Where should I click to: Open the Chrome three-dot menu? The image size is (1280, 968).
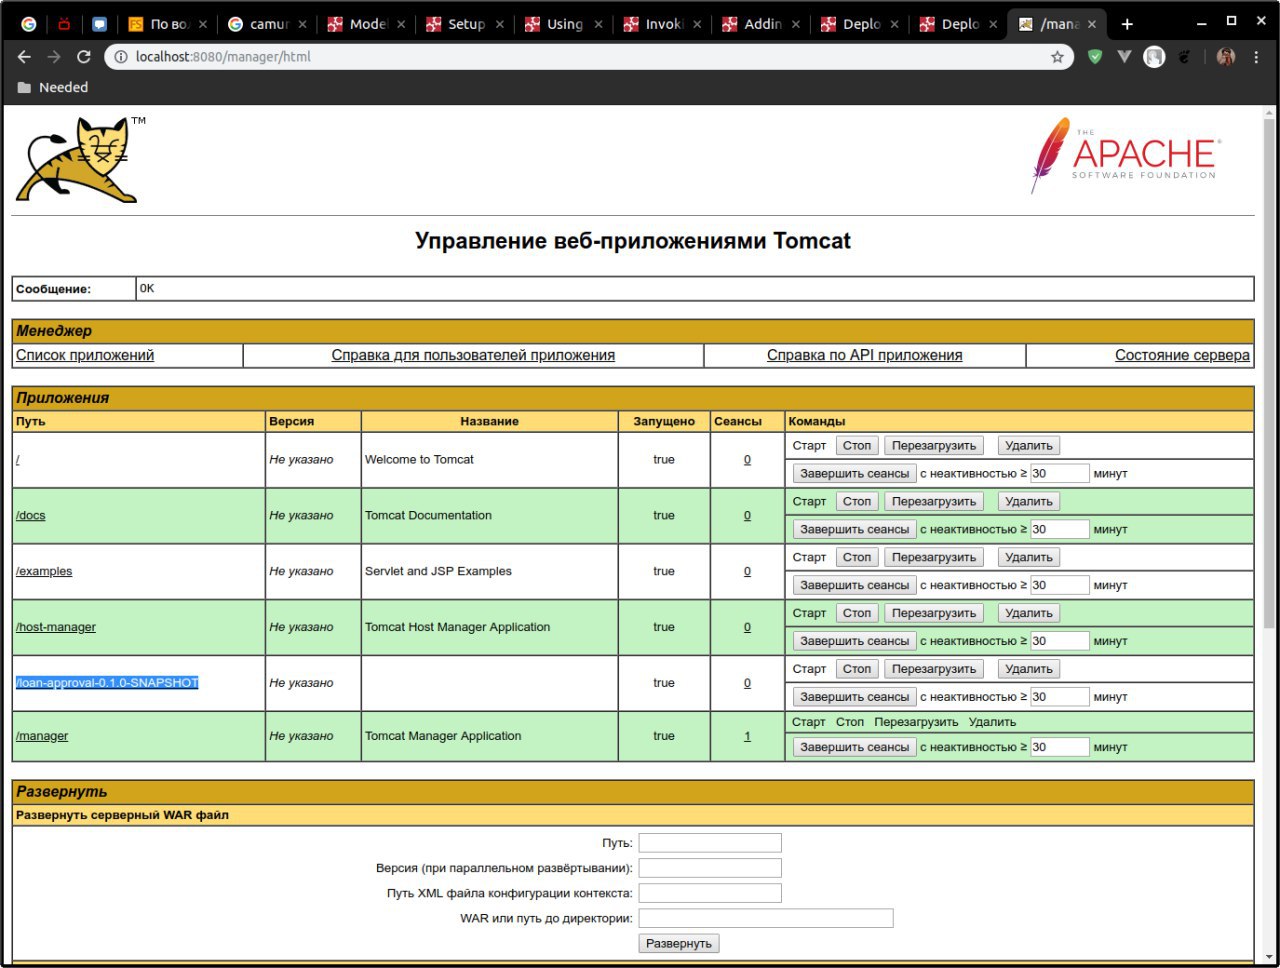pyautogui.click(x=1256, y=57)
